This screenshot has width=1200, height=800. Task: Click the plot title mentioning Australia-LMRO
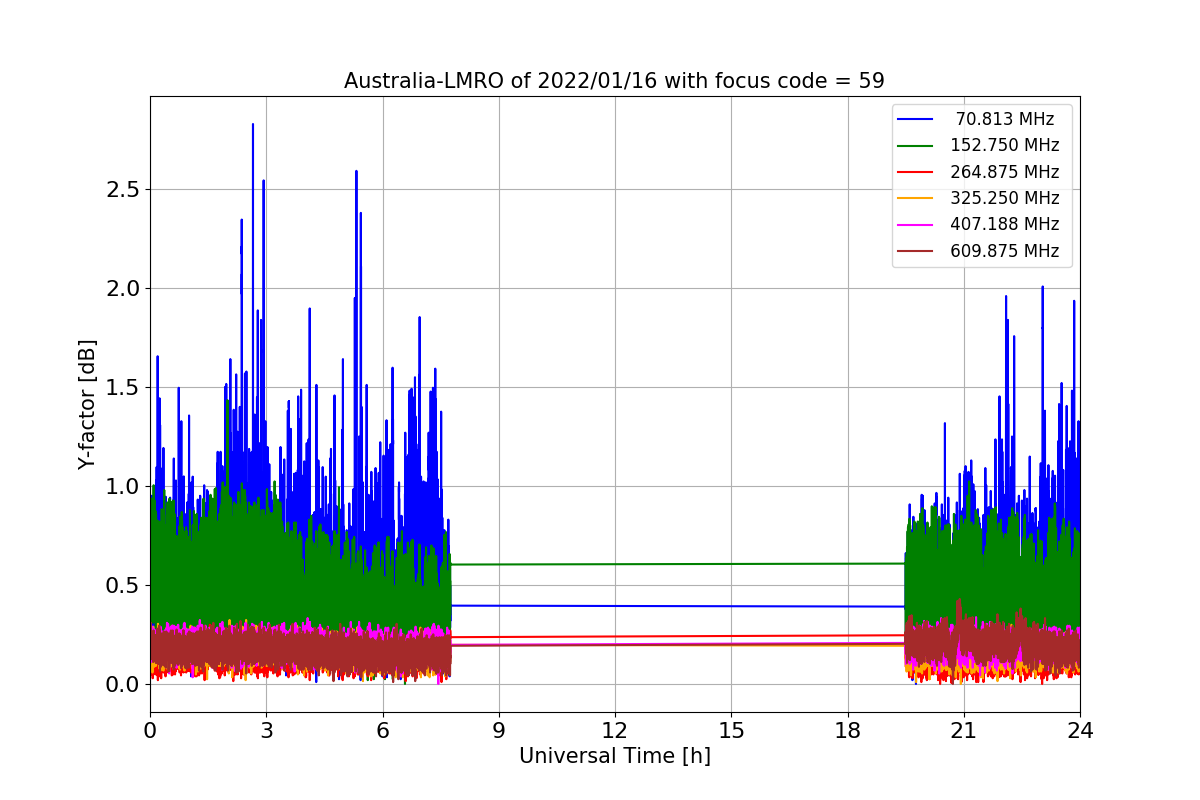tap(614, 81)
